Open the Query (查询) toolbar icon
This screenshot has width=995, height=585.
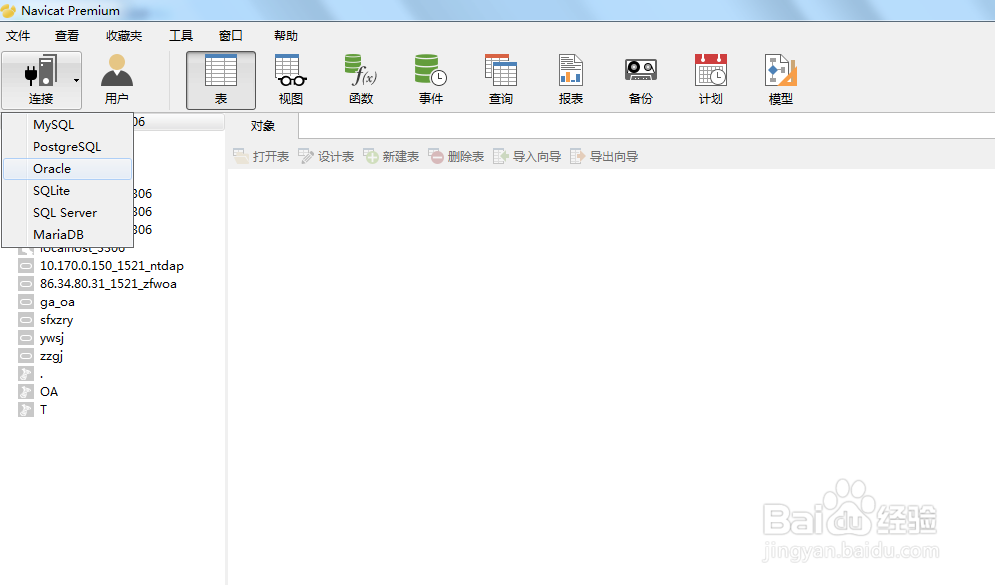coord(501,80)
